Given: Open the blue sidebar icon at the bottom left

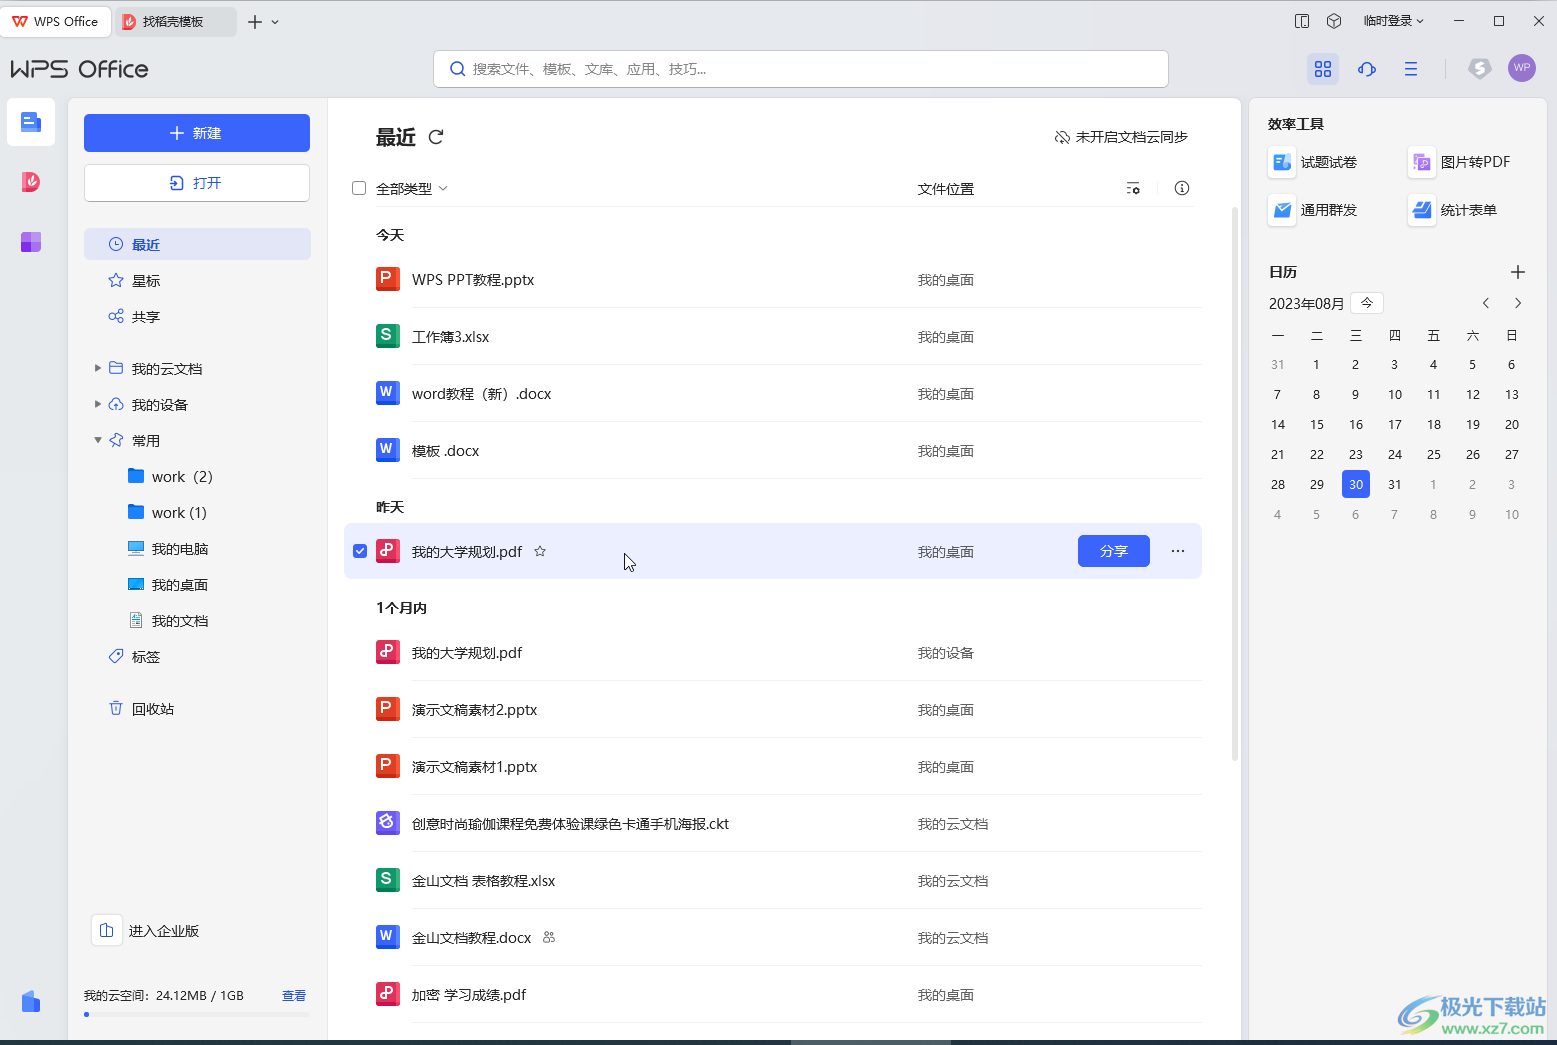Looking at the screenshot, I should coord(31,1001).
